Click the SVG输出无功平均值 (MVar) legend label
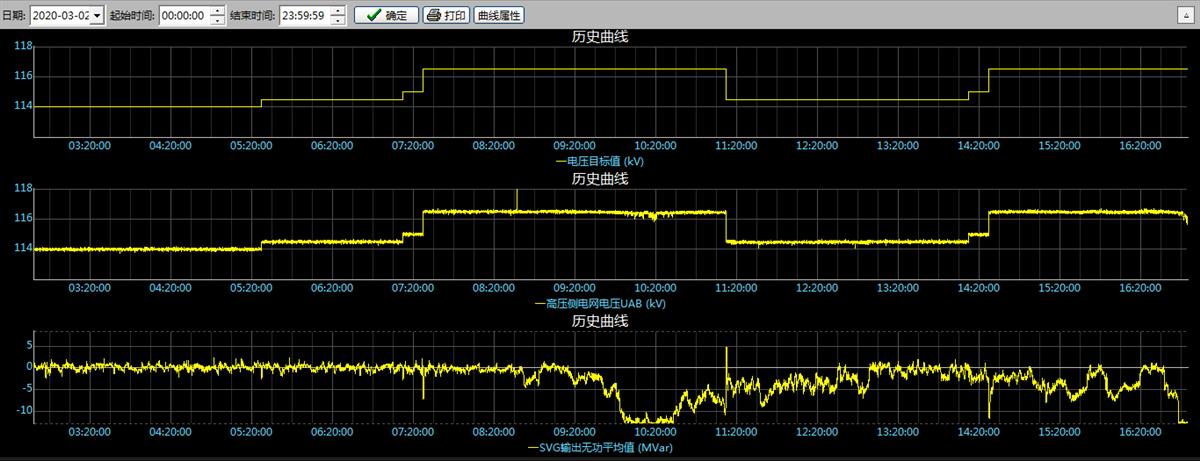Viewport: 1200px width, 461px height. pos(600,447)
